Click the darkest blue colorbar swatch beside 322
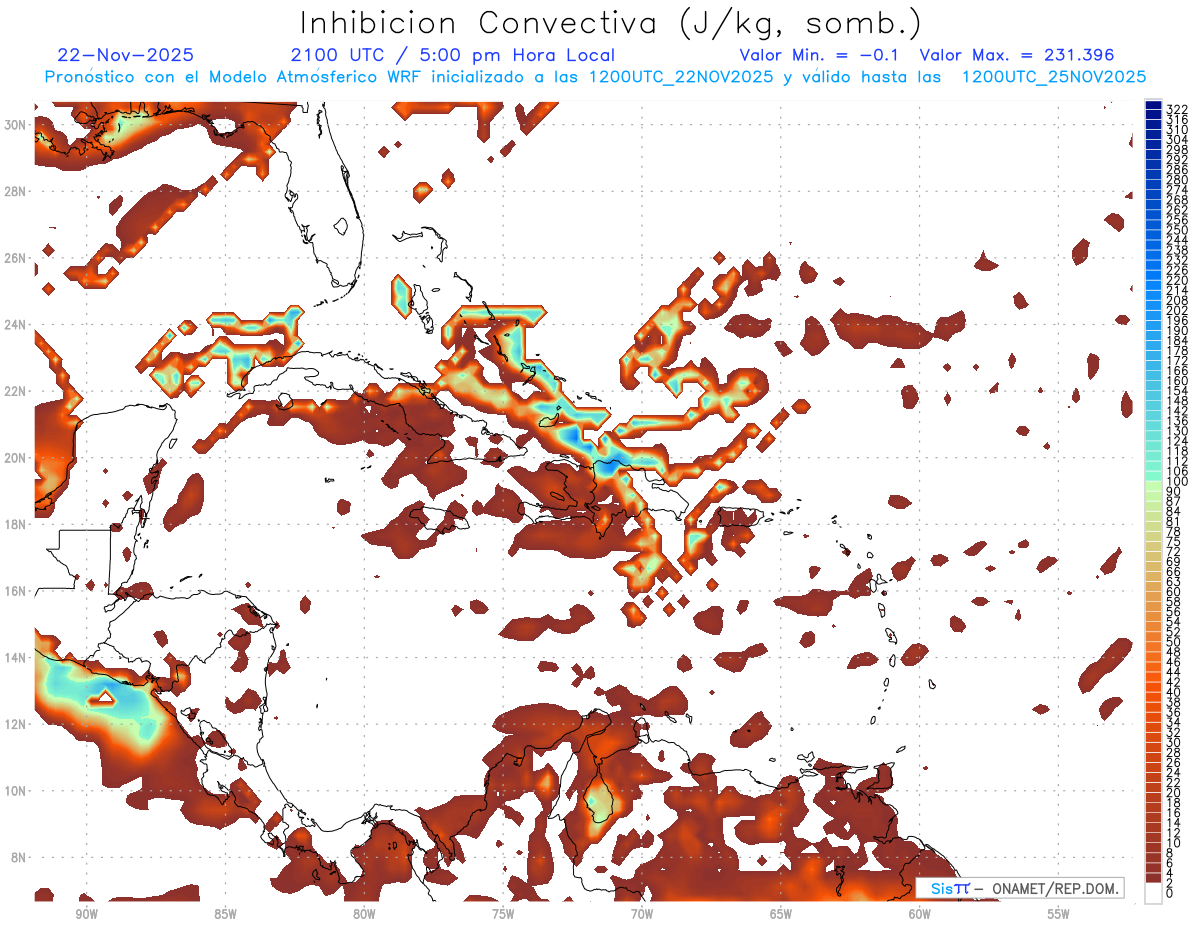This screenshot has width=1200, height=927. 1153,106
